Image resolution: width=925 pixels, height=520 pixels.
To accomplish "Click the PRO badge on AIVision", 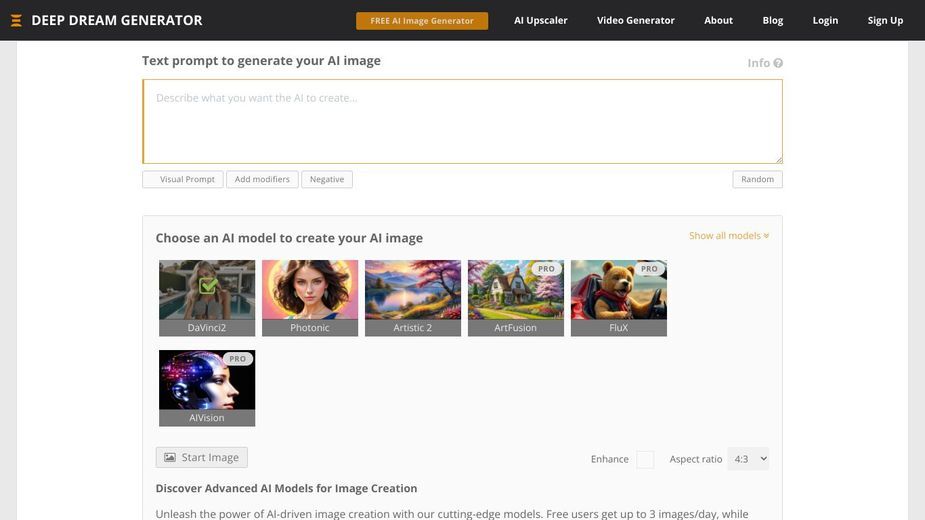I will pyautogui.click(x=237, y=359).
